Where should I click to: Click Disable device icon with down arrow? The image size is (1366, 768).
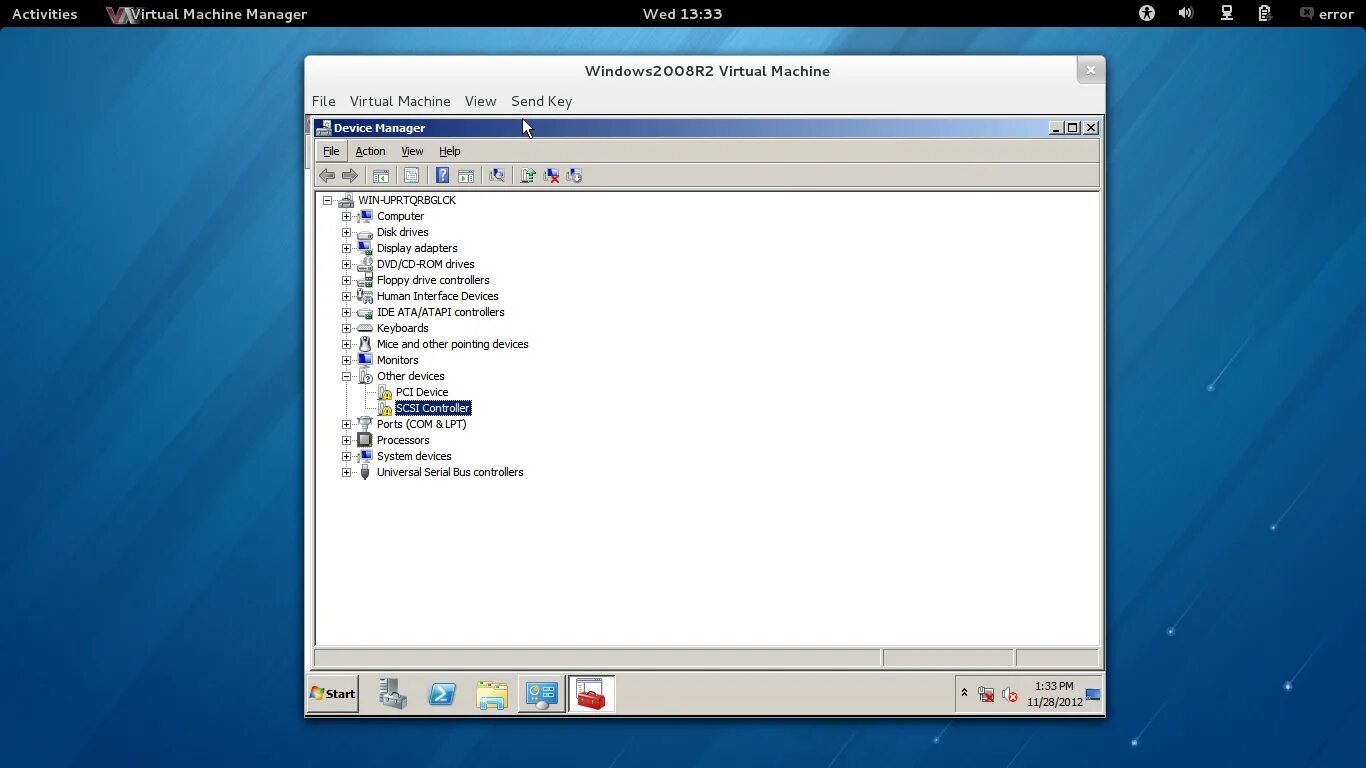pyautogui.click(x=574, y=176)
